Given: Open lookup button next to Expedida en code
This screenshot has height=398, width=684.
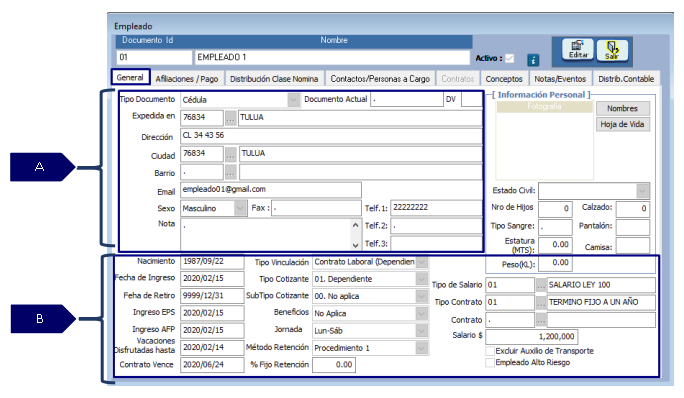Looking at the screenshot, I should tap(230, 118).
